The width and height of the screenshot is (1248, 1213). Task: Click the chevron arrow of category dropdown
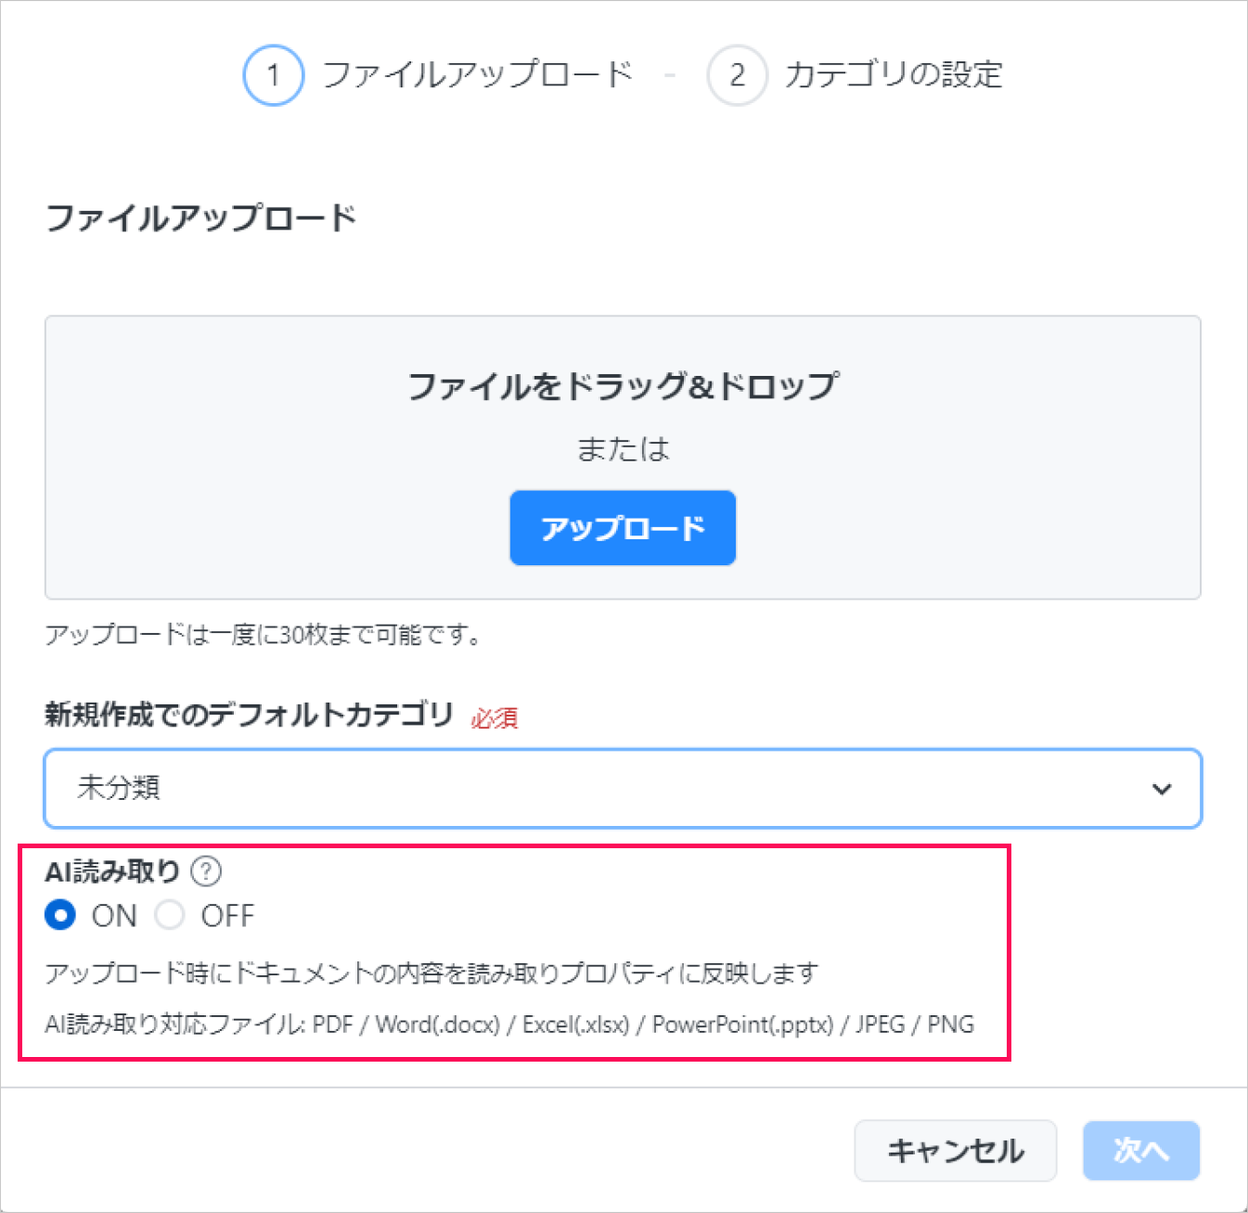pos(1161,789)
